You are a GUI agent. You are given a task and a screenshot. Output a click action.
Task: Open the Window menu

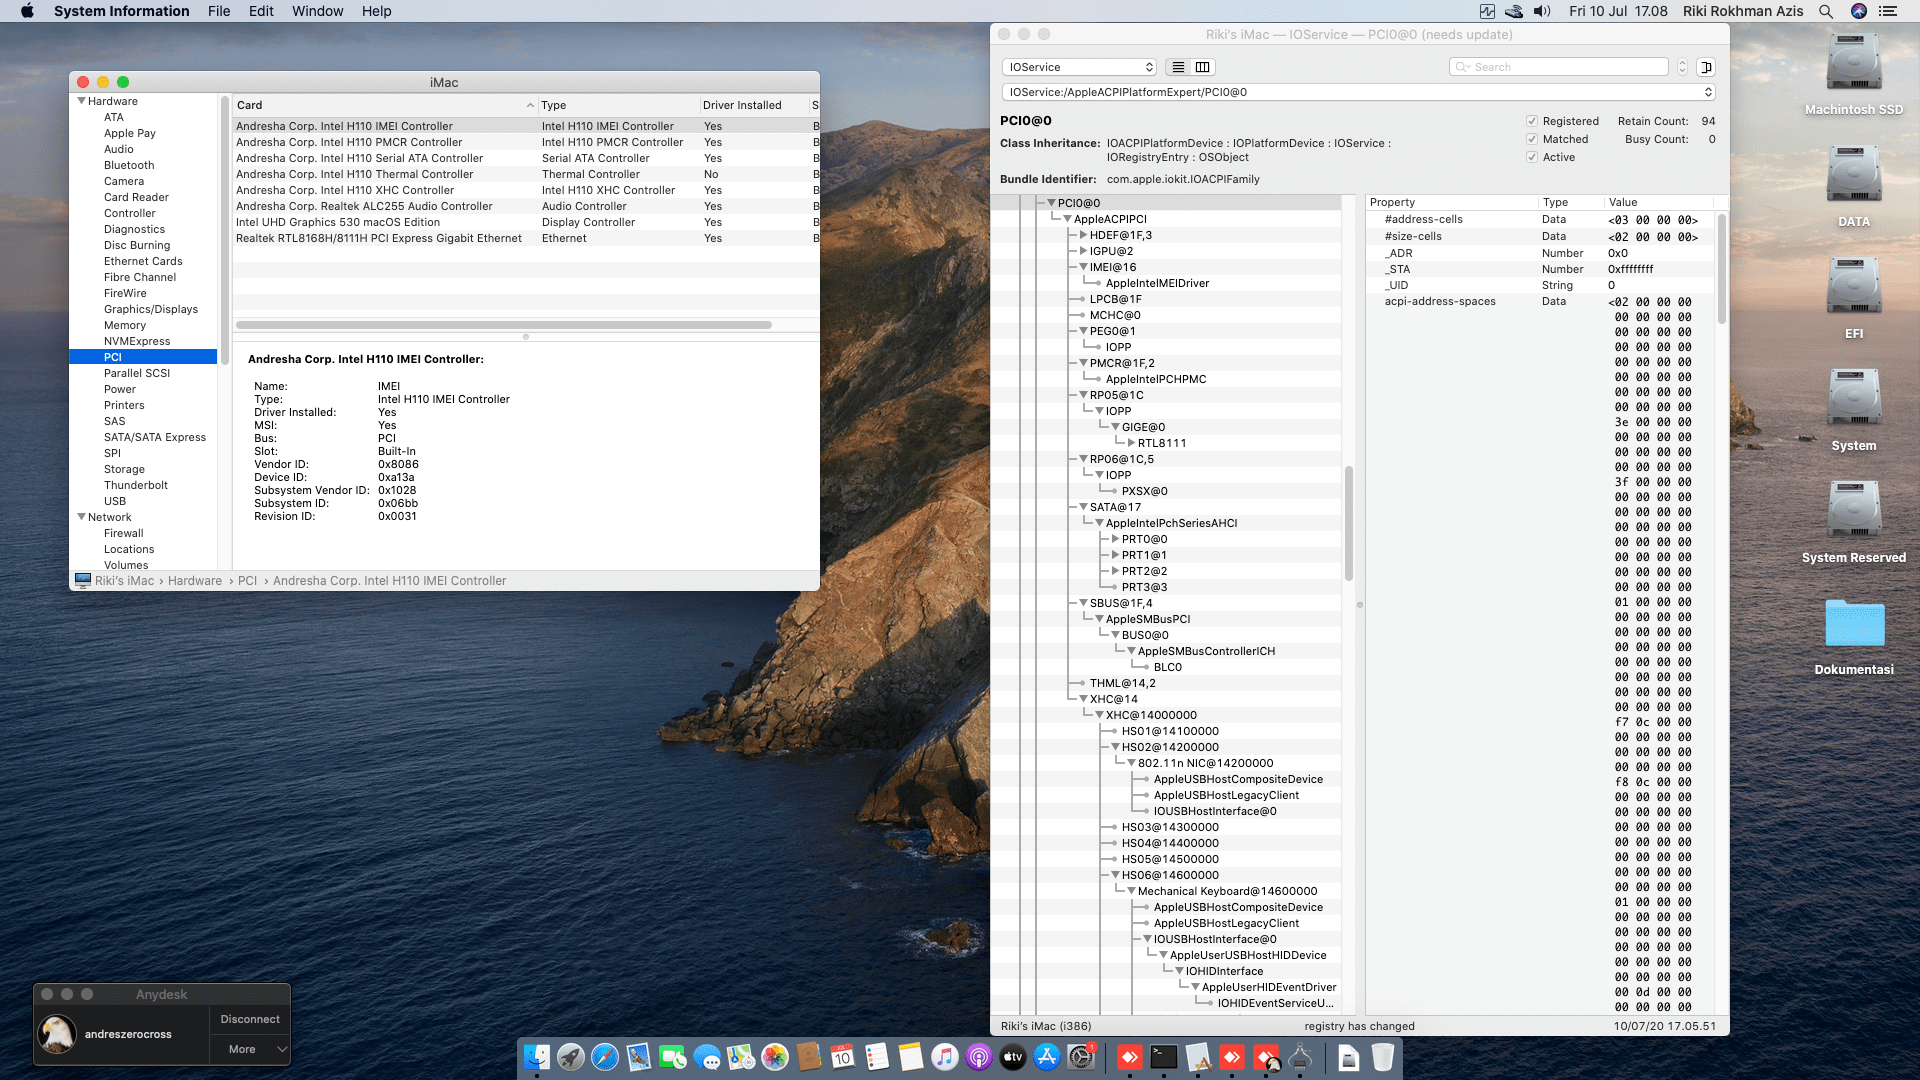(x=317, y=11)
